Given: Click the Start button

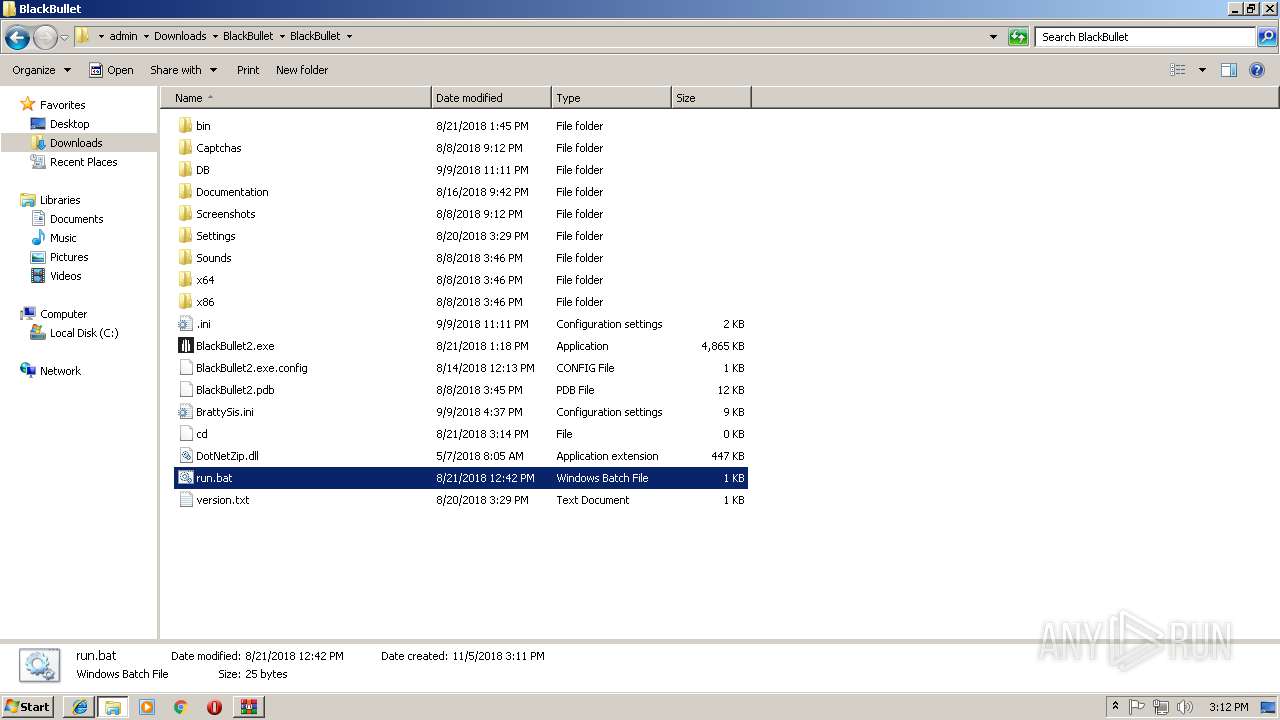Looking at the screenshot, I should [x=28, y=707].
